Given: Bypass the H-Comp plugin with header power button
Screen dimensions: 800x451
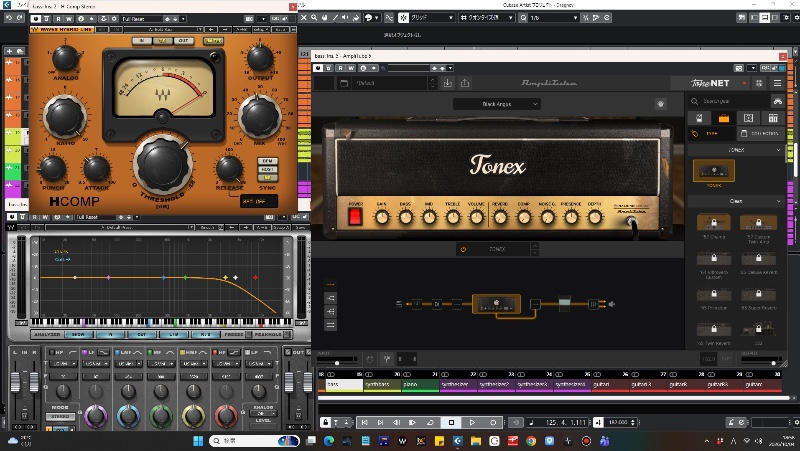Looking at the screenshot, I should 36,19.
